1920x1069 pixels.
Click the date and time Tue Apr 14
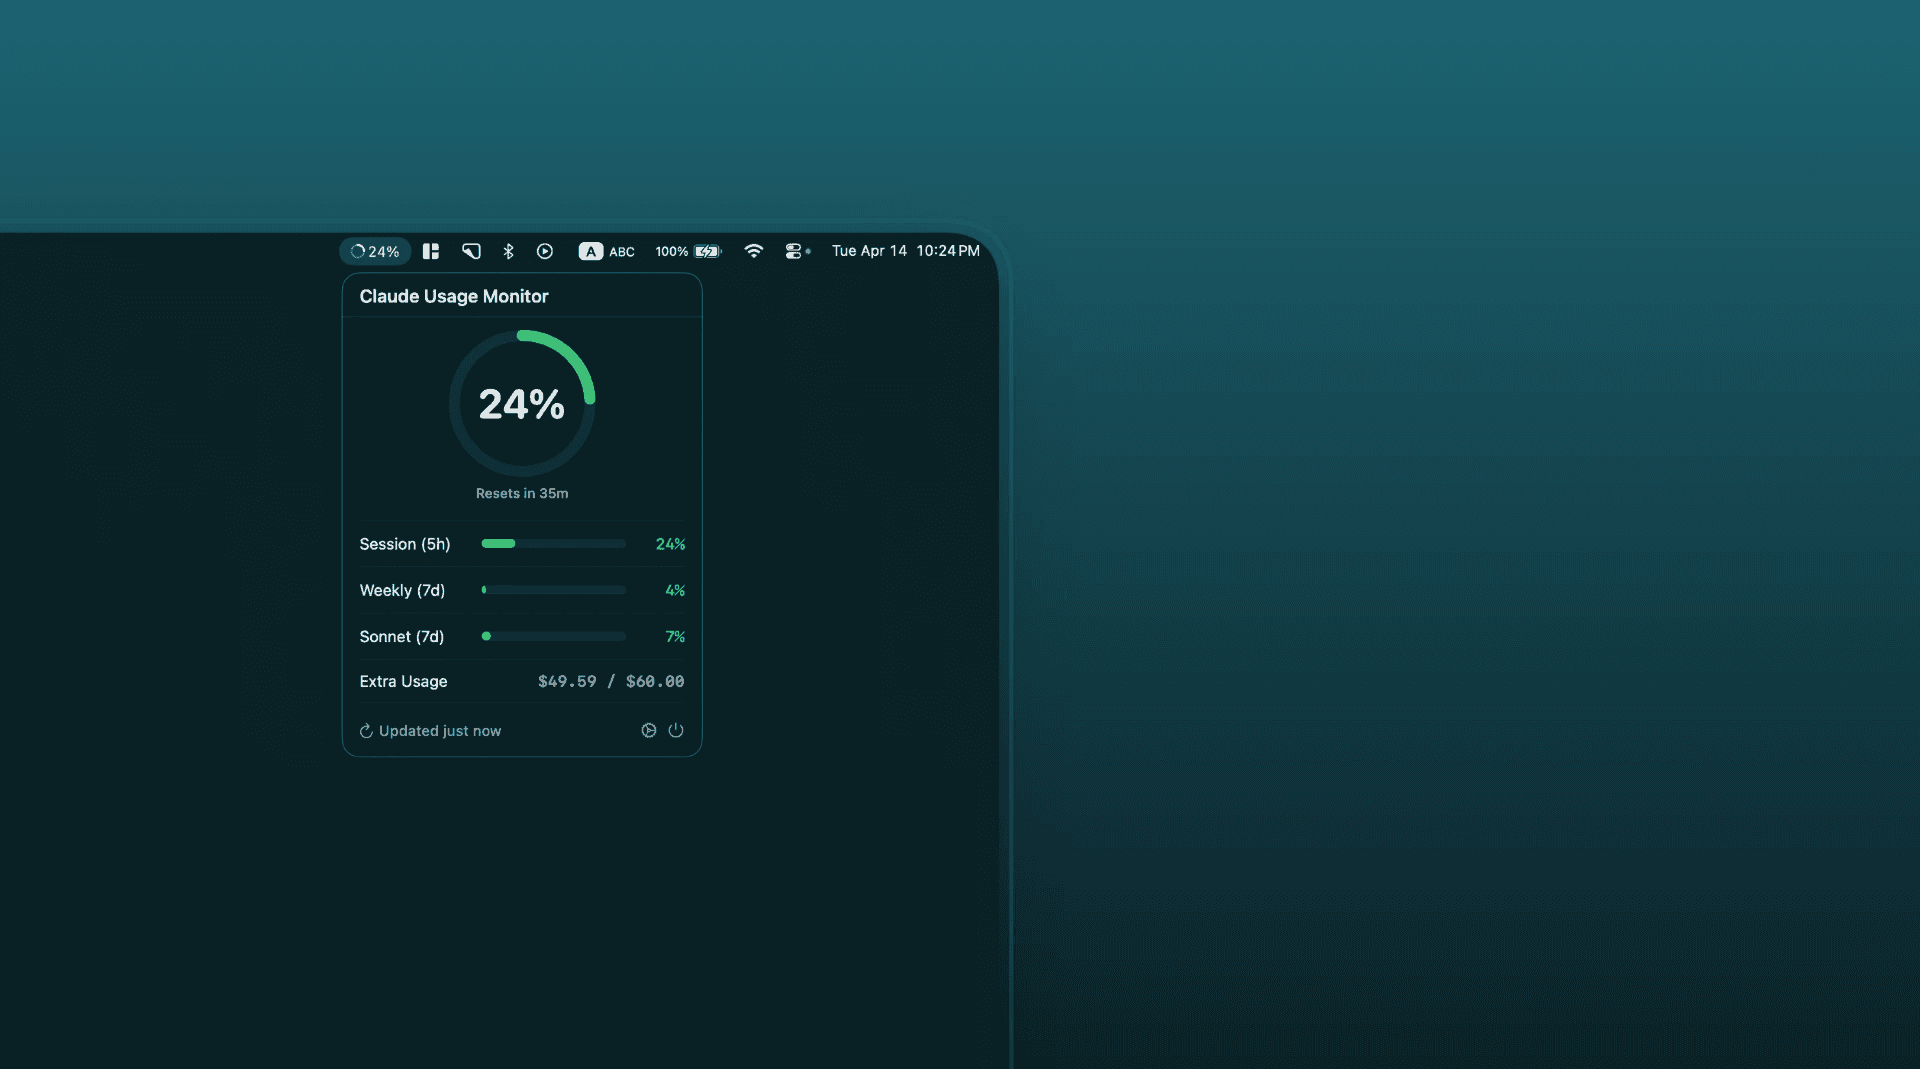pos(906,251)
